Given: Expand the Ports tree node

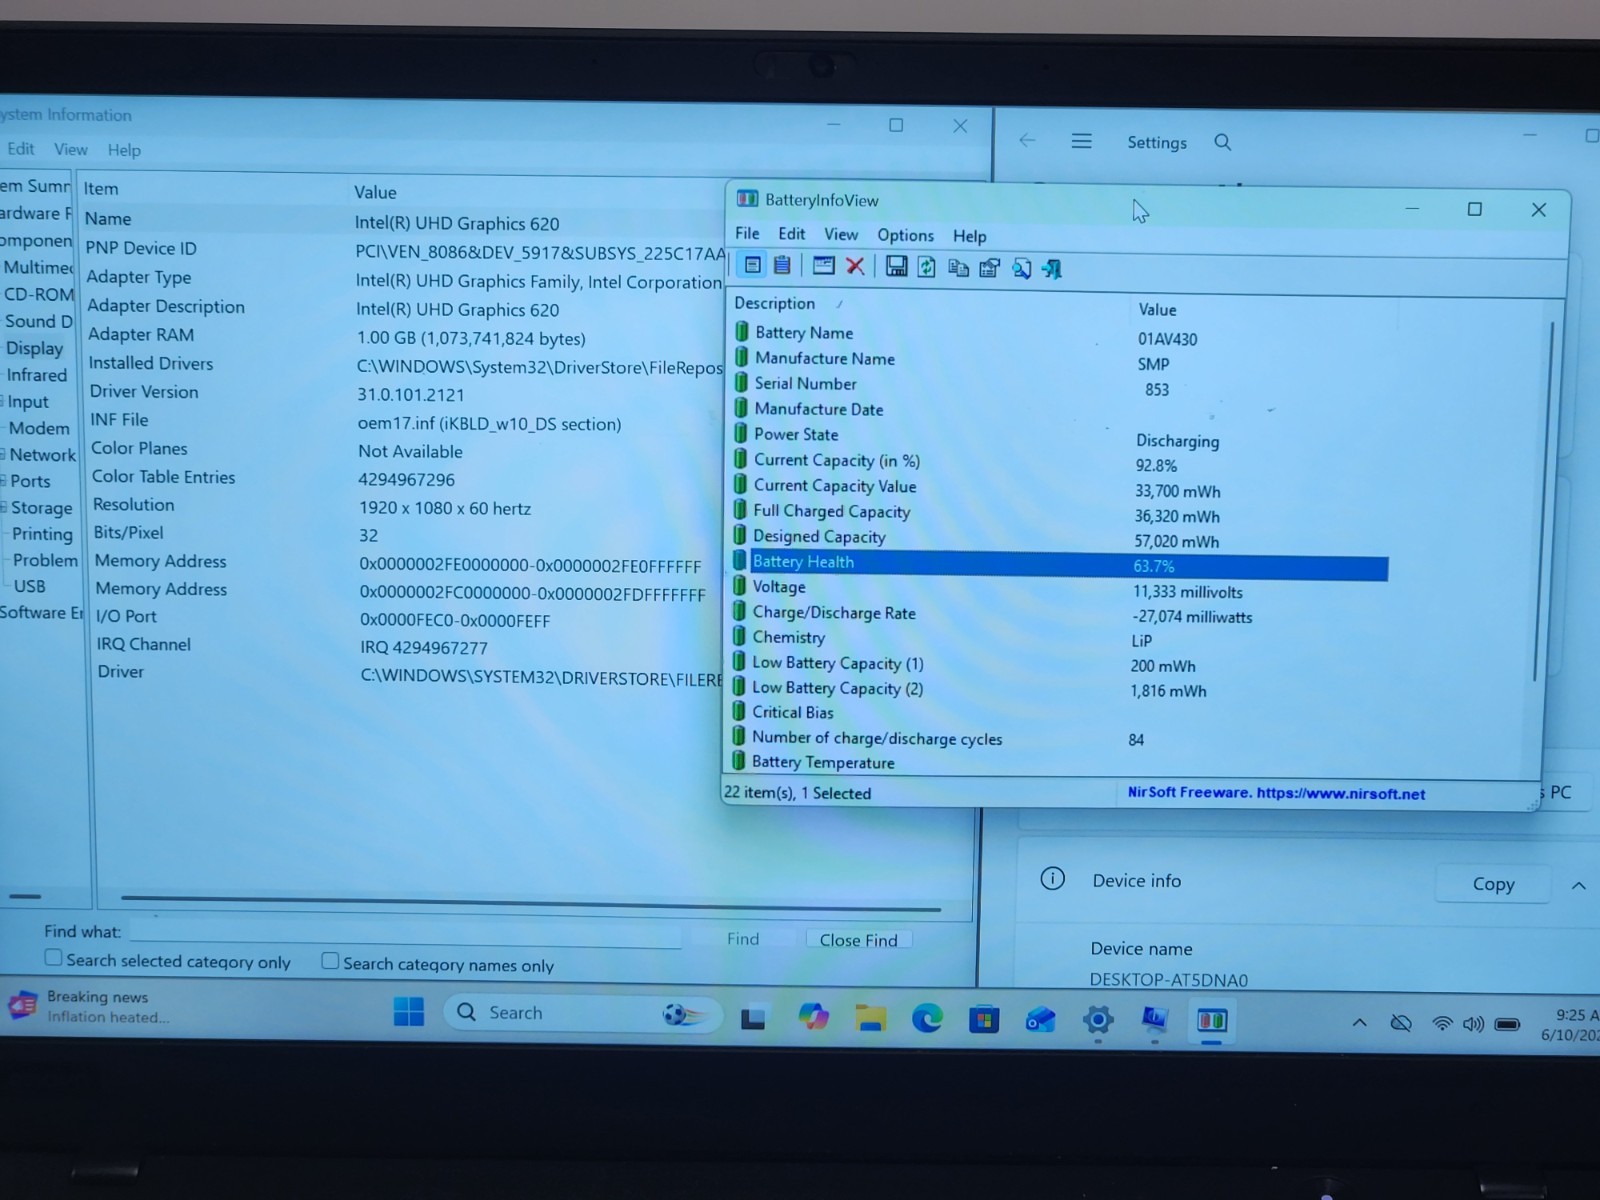Looking at the screenshot, I should tap(4, 481).
